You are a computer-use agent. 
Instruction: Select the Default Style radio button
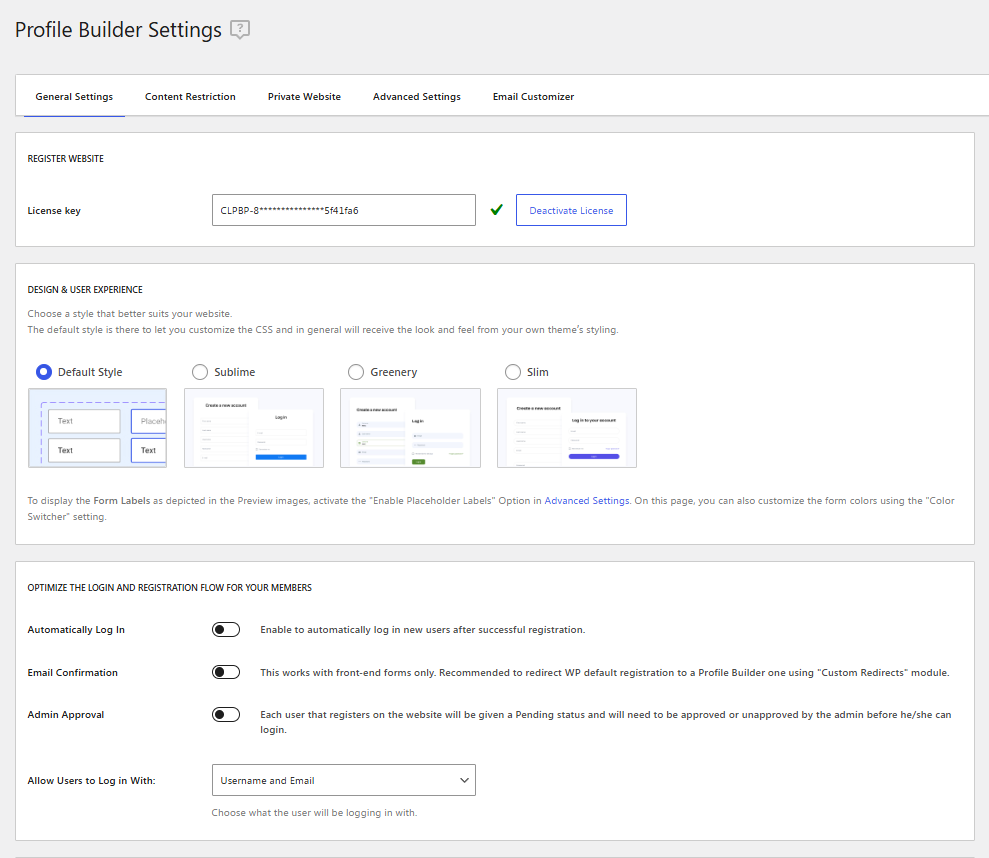coord(44,372)
